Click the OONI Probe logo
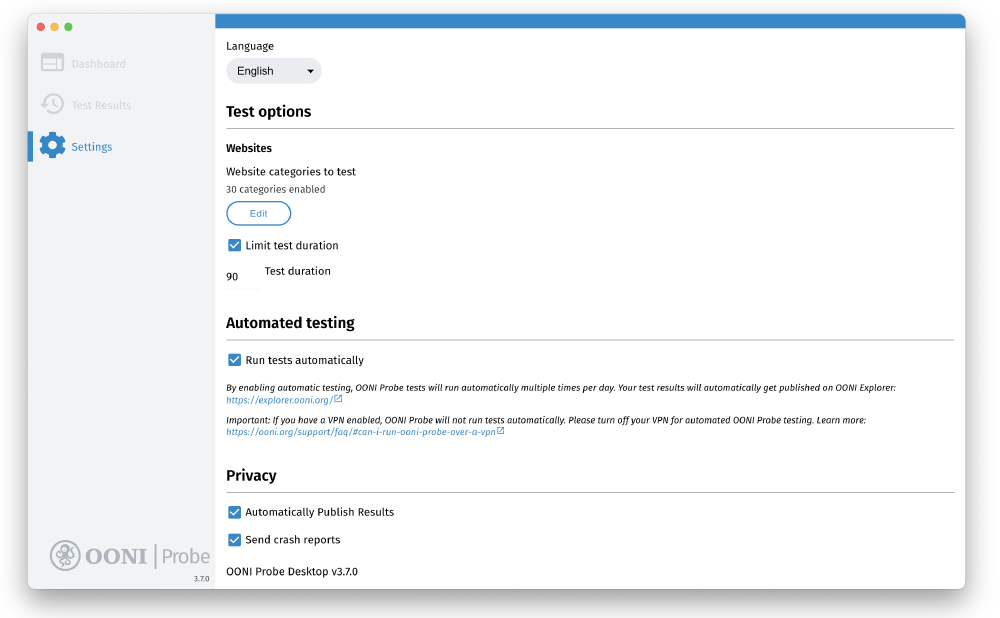Image resolution: width=1000 pixels, height=618 pixels. click(129, 555)
